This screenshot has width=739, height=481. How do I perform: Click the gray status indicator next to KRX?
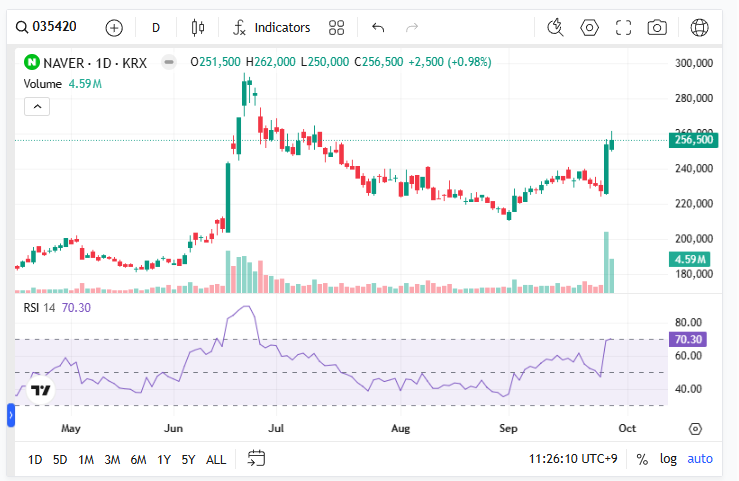pos(169,62)
